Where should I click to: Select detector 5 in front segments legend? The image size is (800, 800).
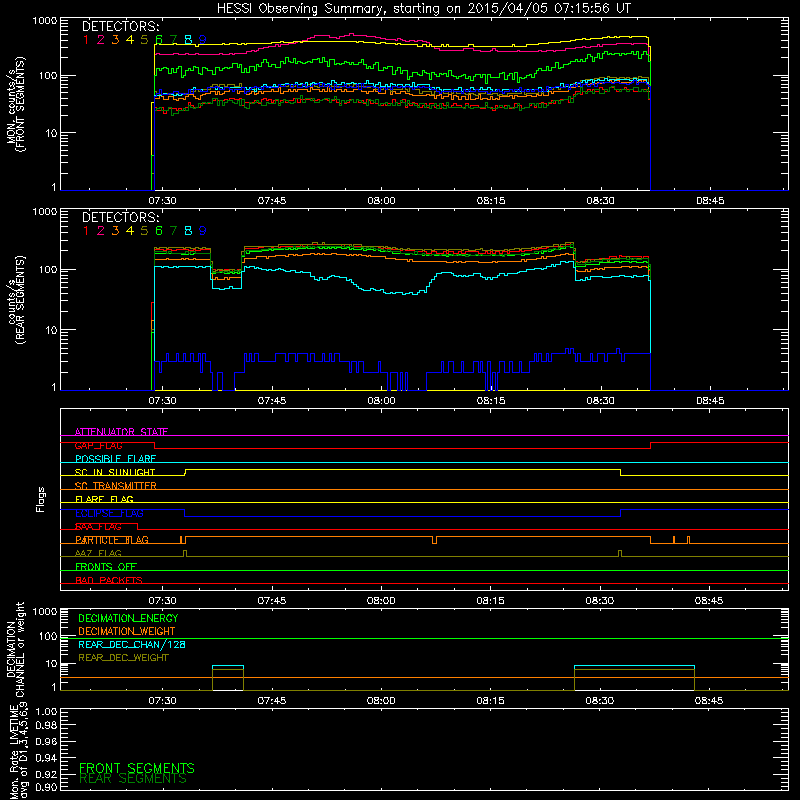click(x=144, y=40)
